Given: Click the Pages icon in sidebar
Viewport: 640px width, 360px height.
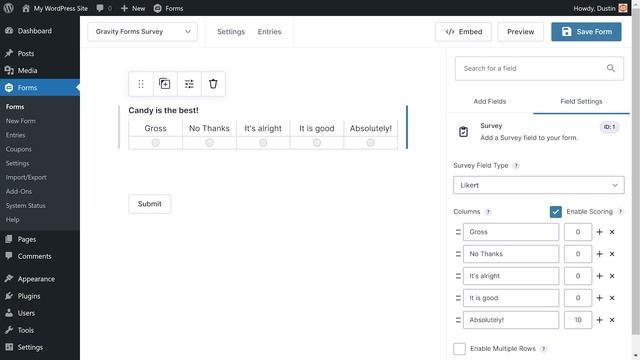Looking at the screenshot, I should click(x=9, y=239).
